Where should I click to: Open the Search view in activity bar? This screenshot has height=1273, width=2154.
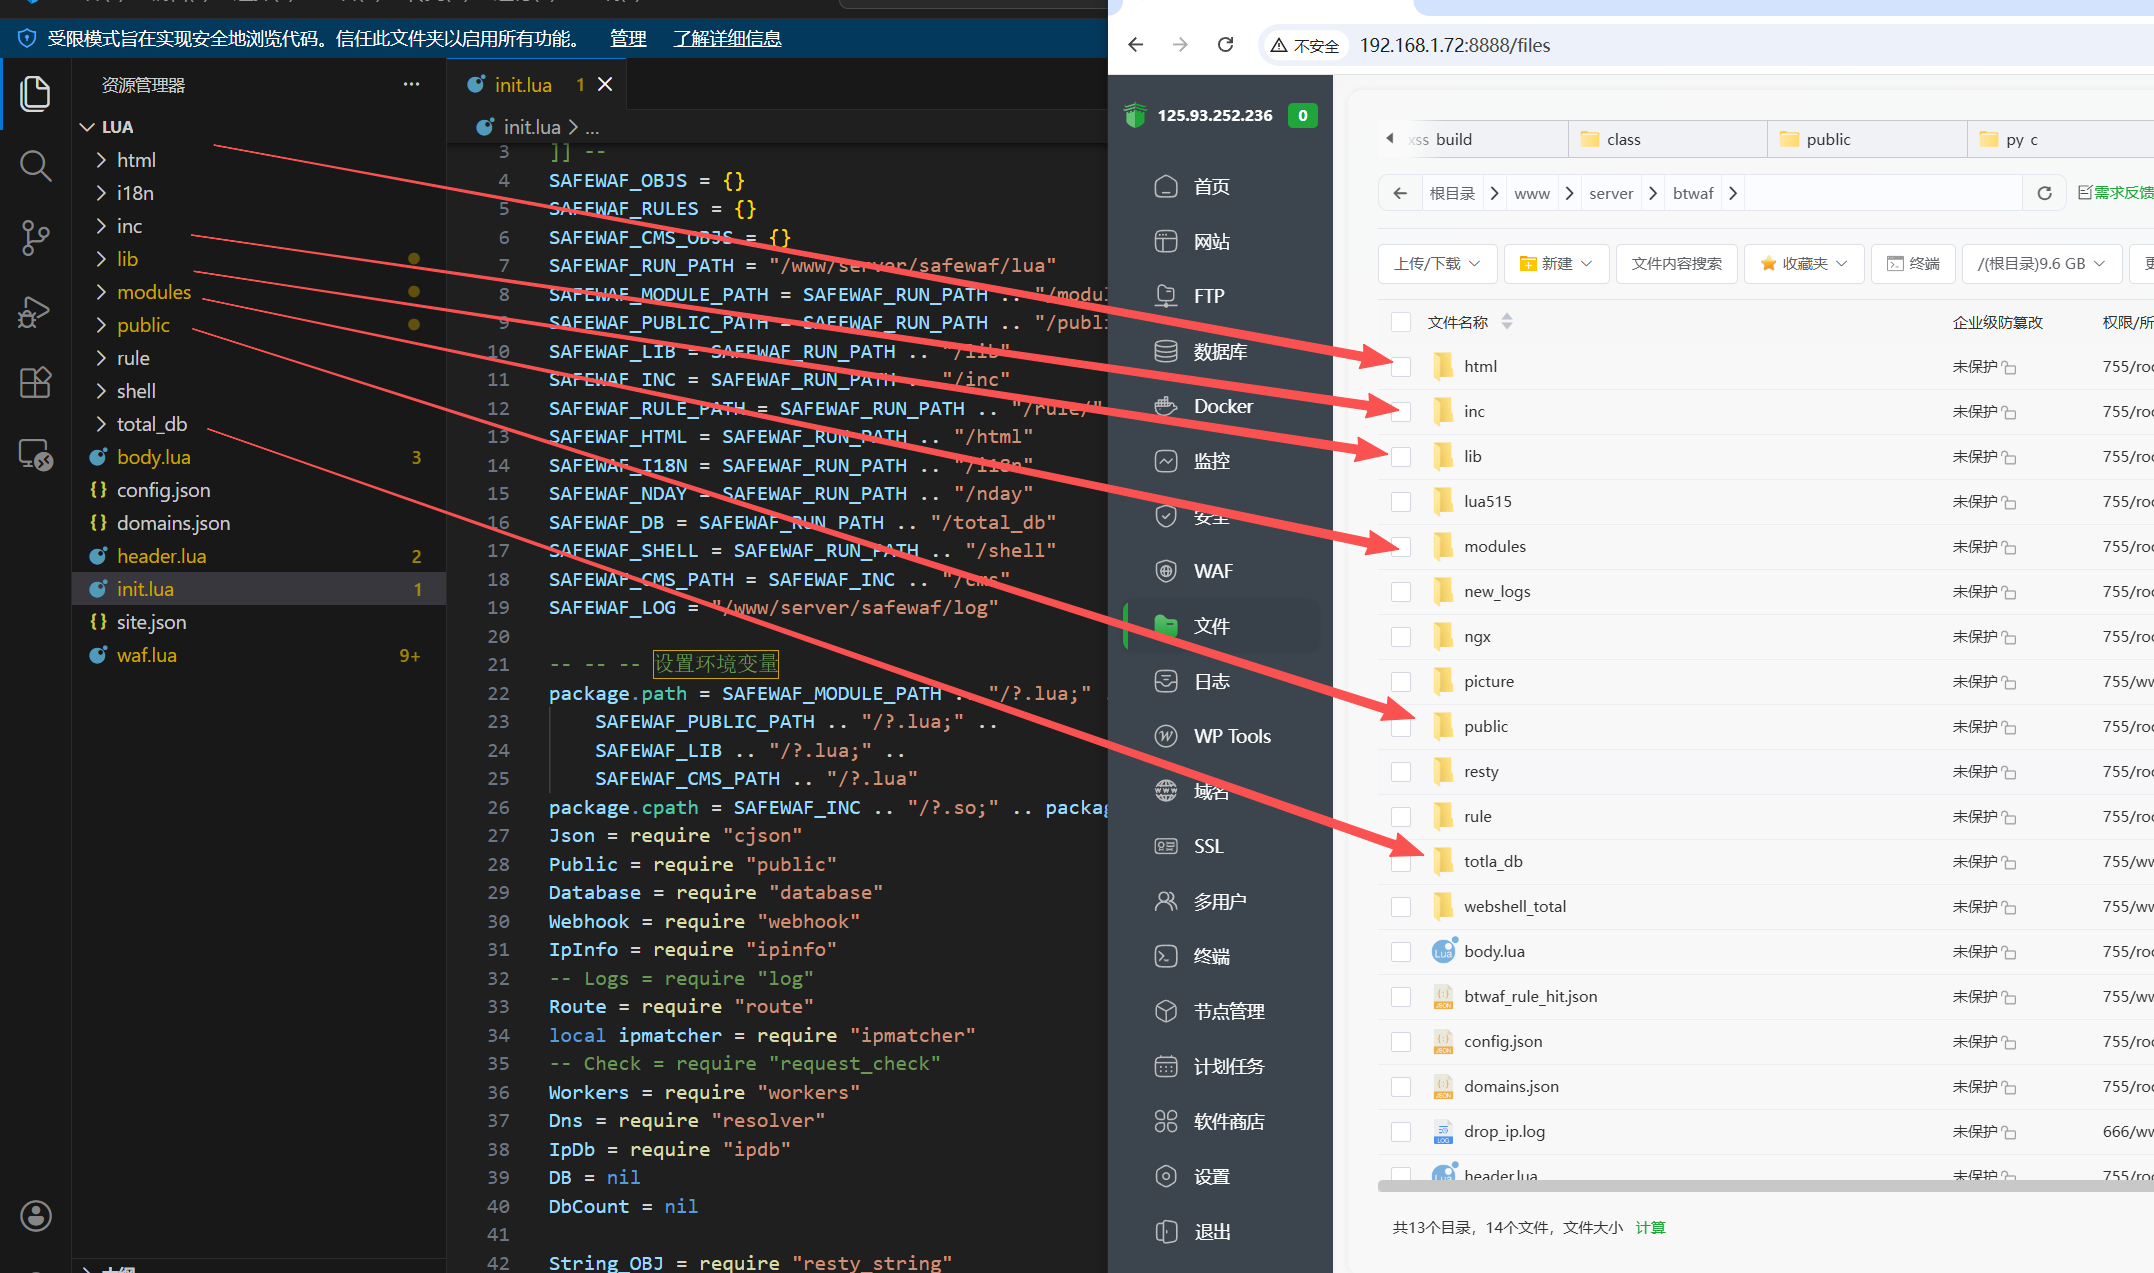click(x=35, y=165)
